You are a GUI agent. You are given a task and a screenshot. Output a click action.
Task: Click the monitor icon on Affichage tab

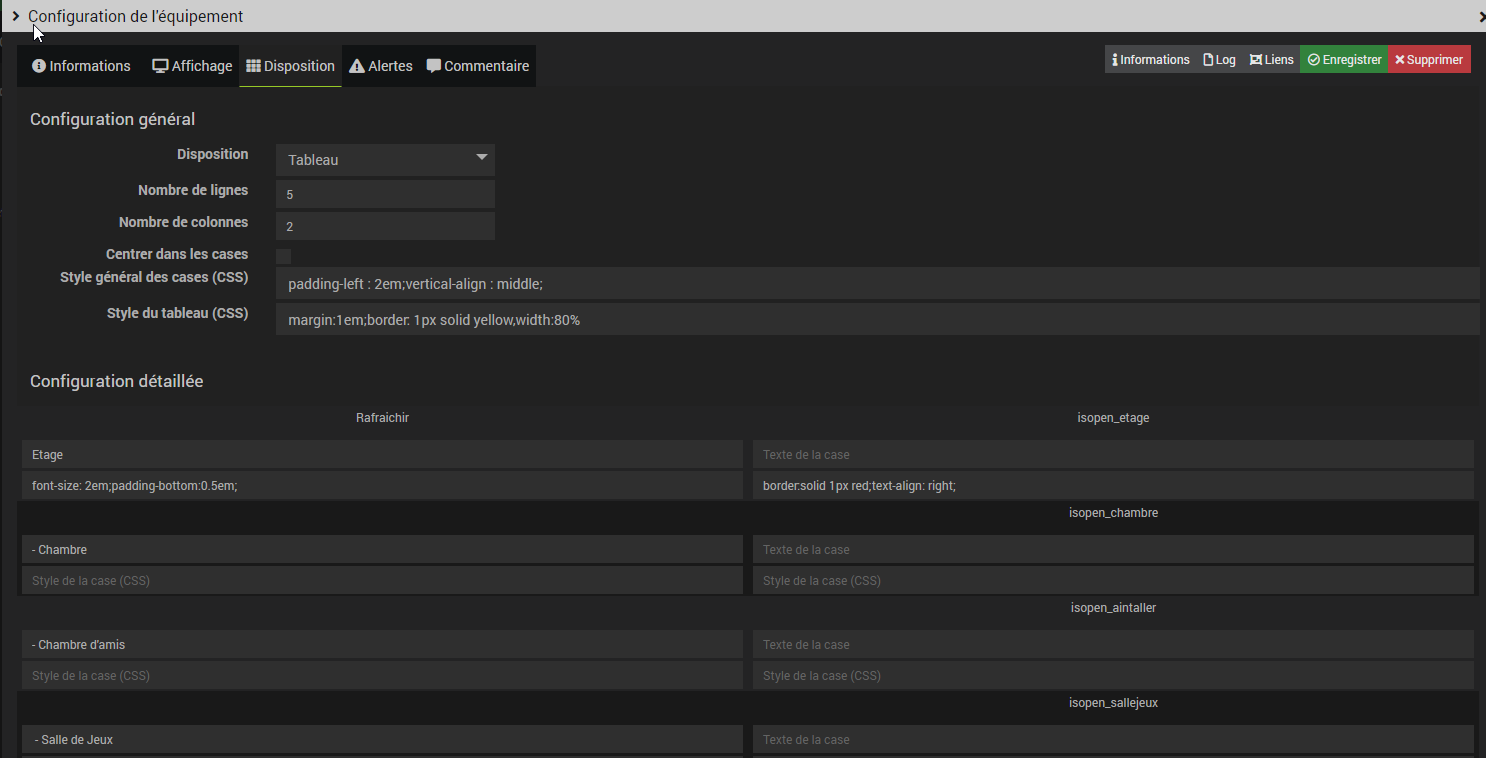[x=160, y=66]
